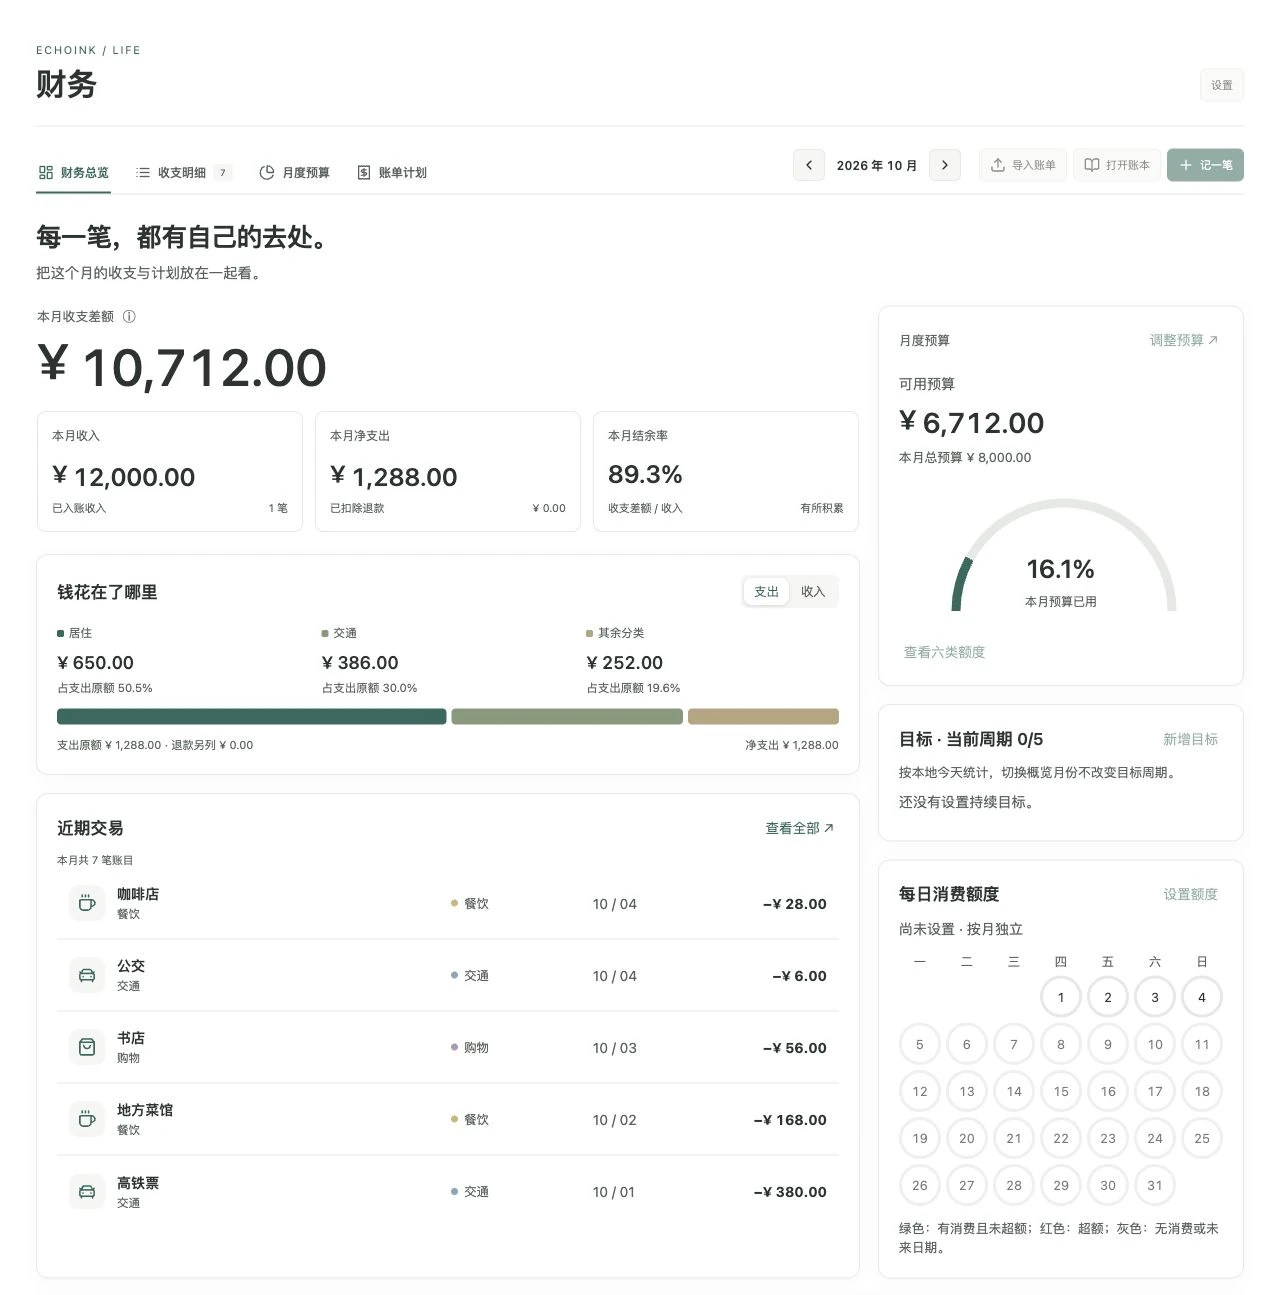Select 支出 in the spending toggle
The width and height of the screenshot is (1280, 1295).
pos(766,591)
